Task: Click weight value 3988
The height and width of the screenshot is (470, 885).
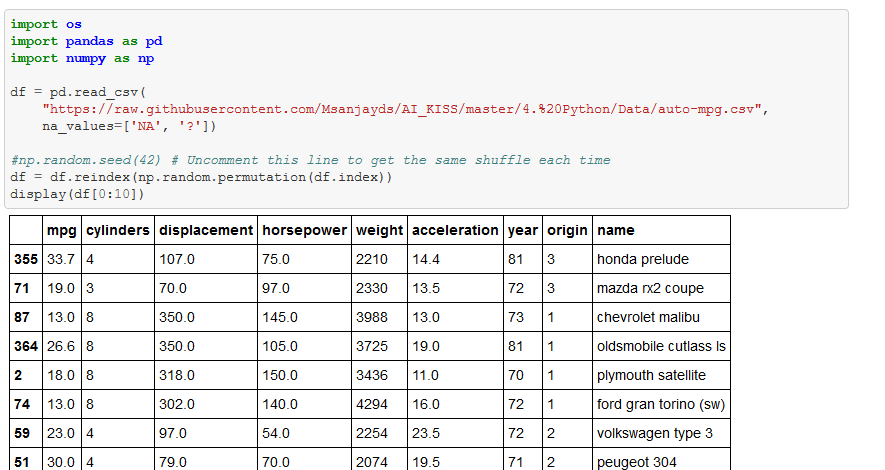Action: point(379,317)
